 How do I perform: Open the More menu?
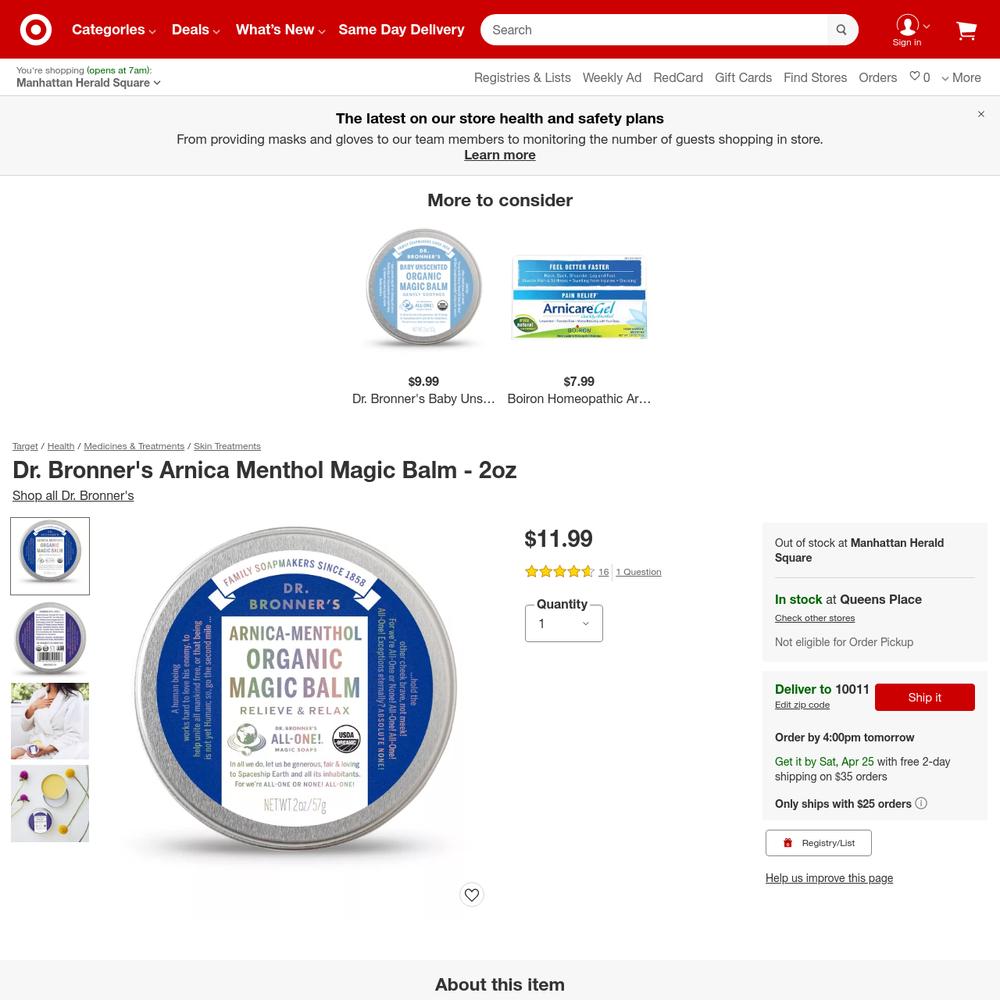tap(961, 78)
